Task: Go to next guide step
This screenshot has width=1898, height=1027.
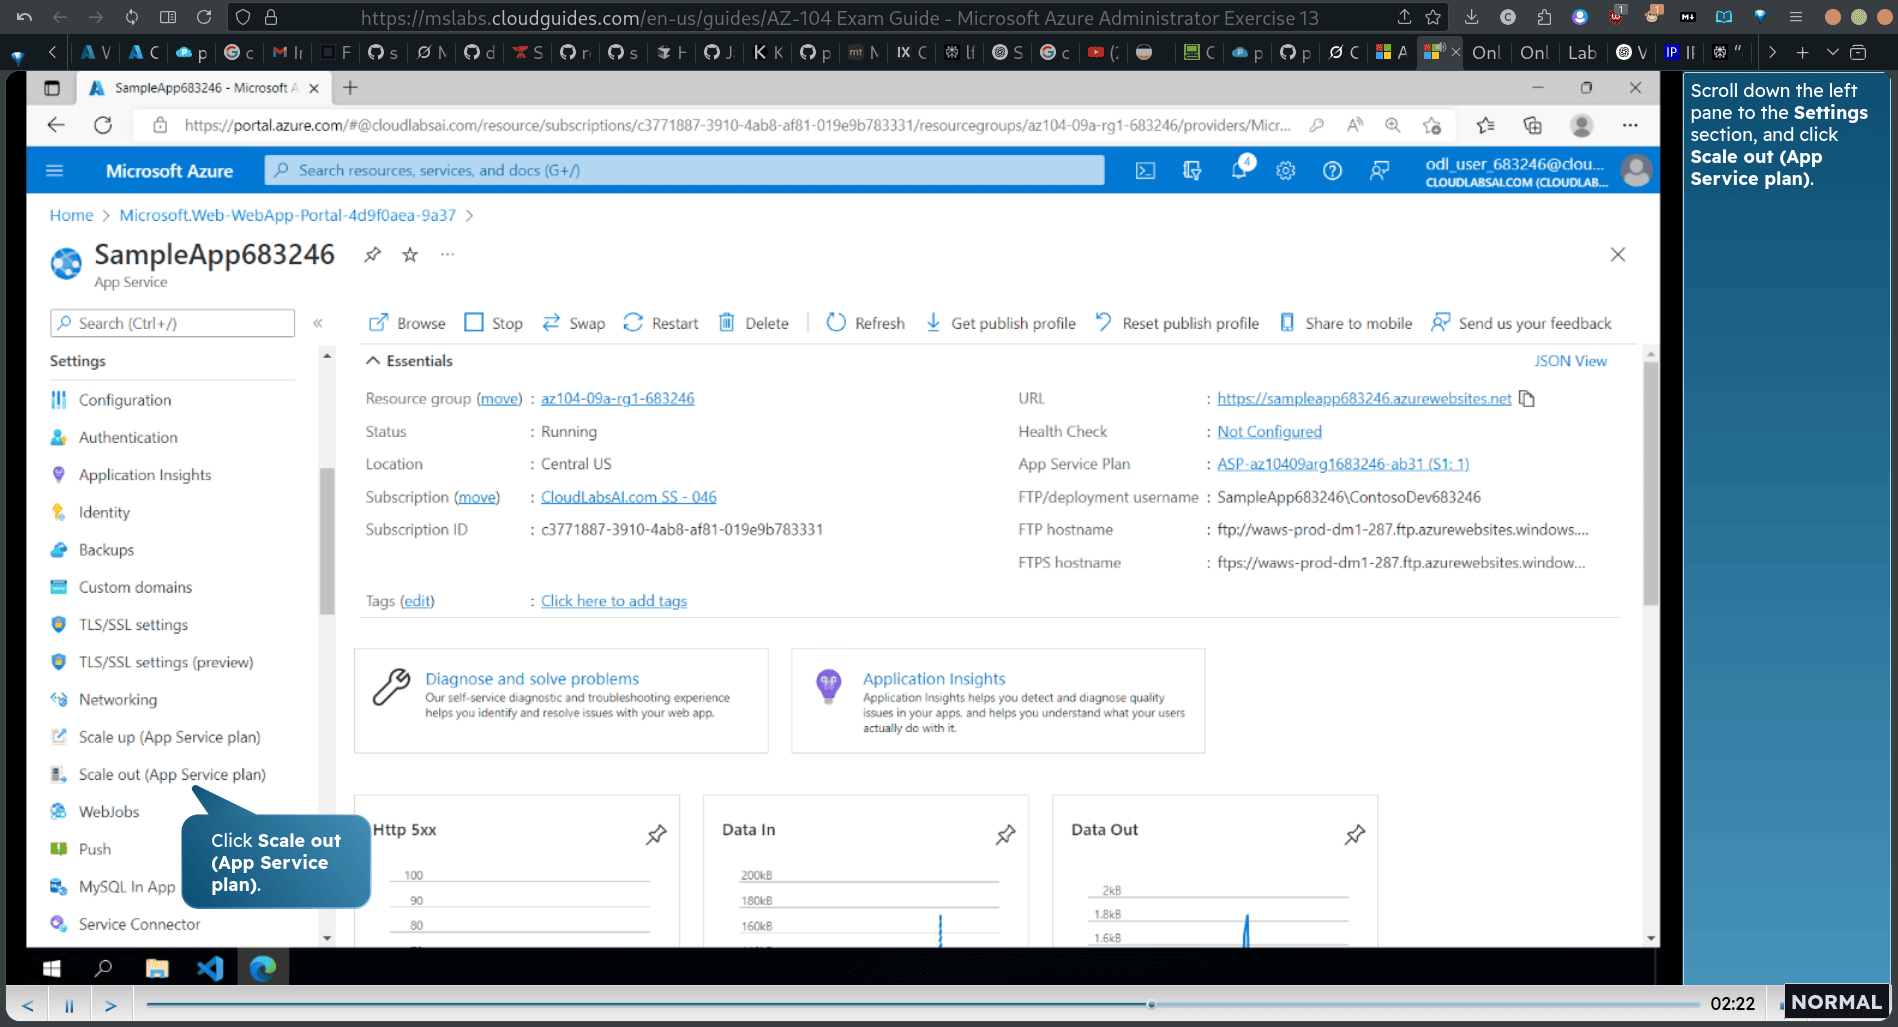Action: [x=111, y=1005]
